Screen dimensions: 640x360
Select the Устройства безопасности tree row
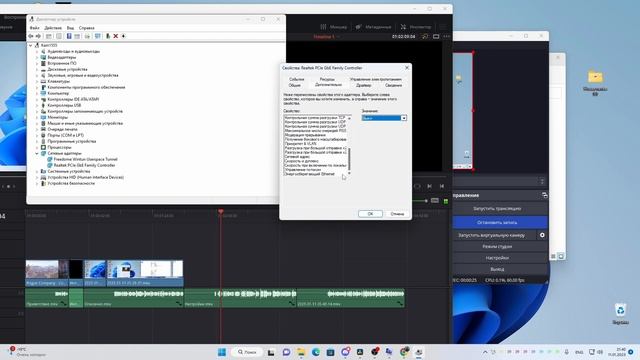[71, 183]
